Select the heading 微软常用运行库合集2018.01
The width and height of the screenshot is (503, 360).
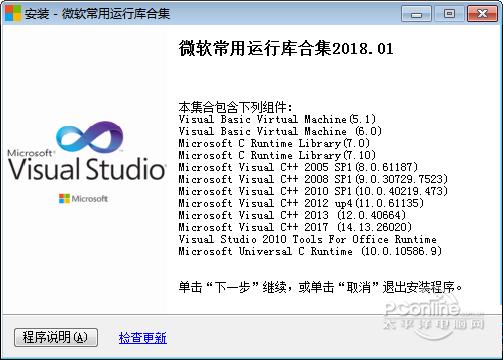286,49
